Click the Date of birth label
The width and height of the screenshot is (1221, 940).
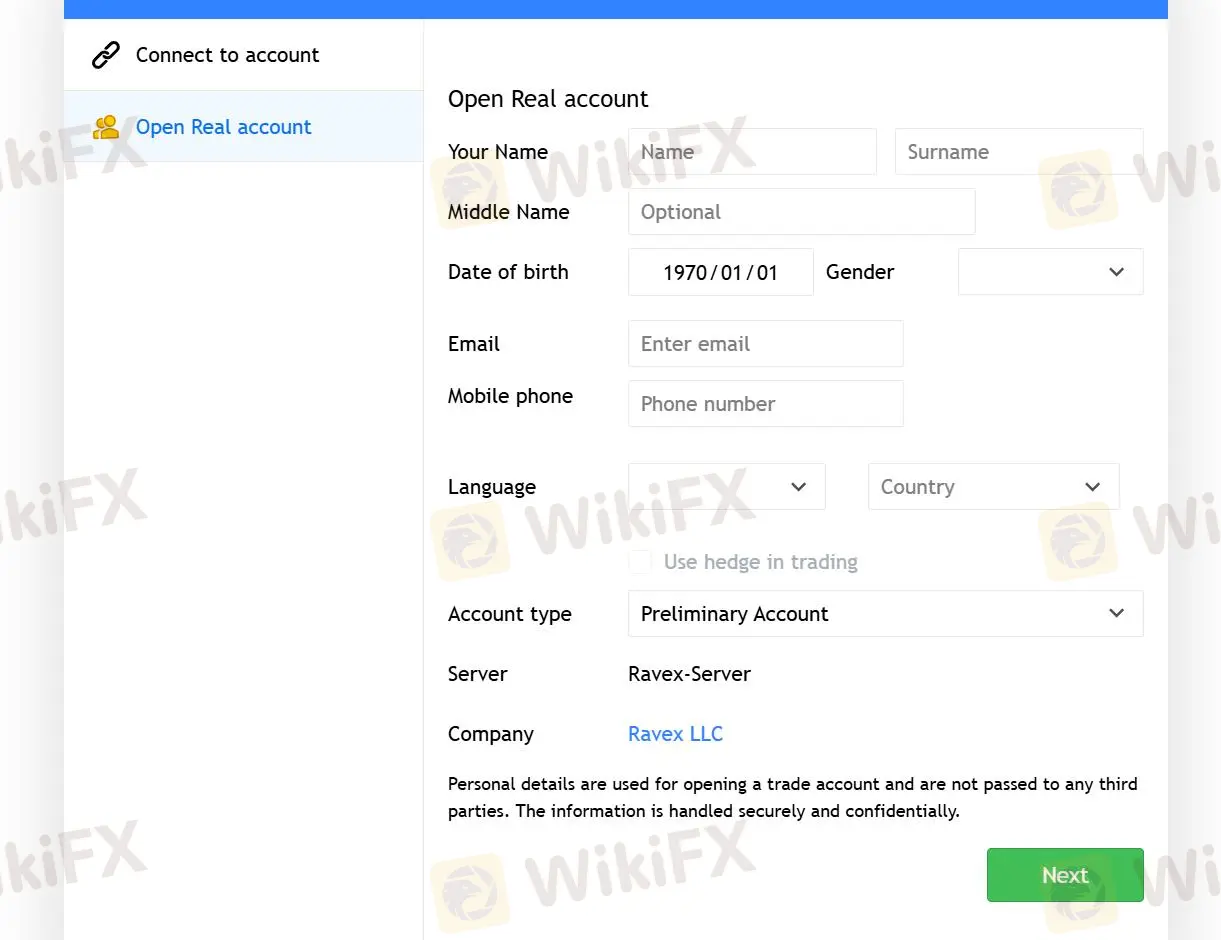click(x=508, y=272)
